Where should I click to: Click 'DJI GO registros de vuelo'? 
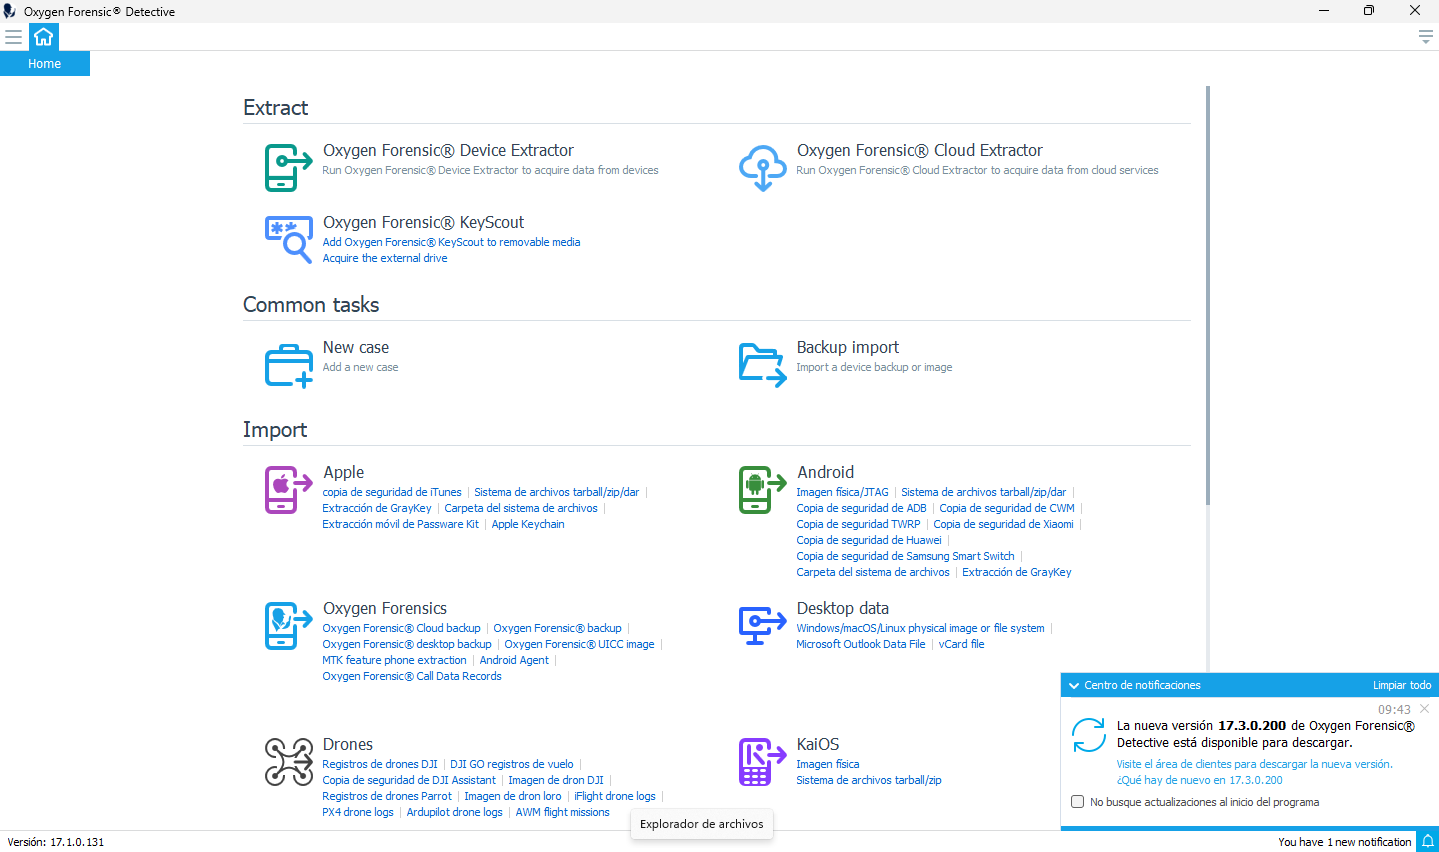click(x=512, y=764)
